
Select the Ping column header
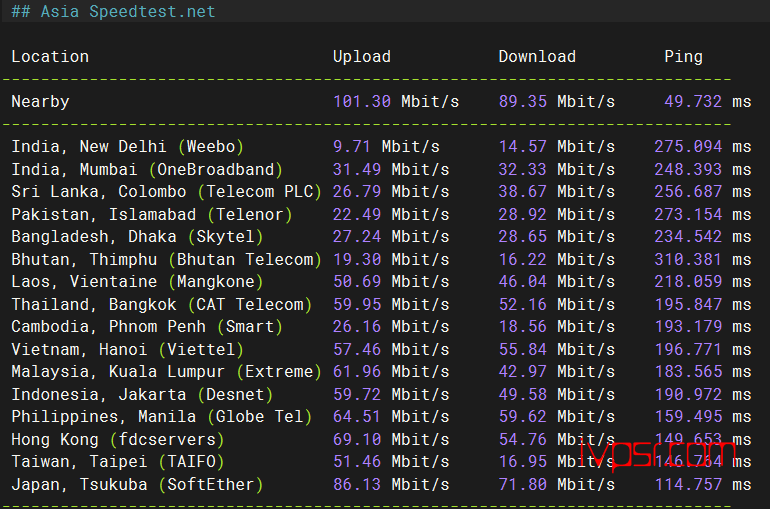684,56
